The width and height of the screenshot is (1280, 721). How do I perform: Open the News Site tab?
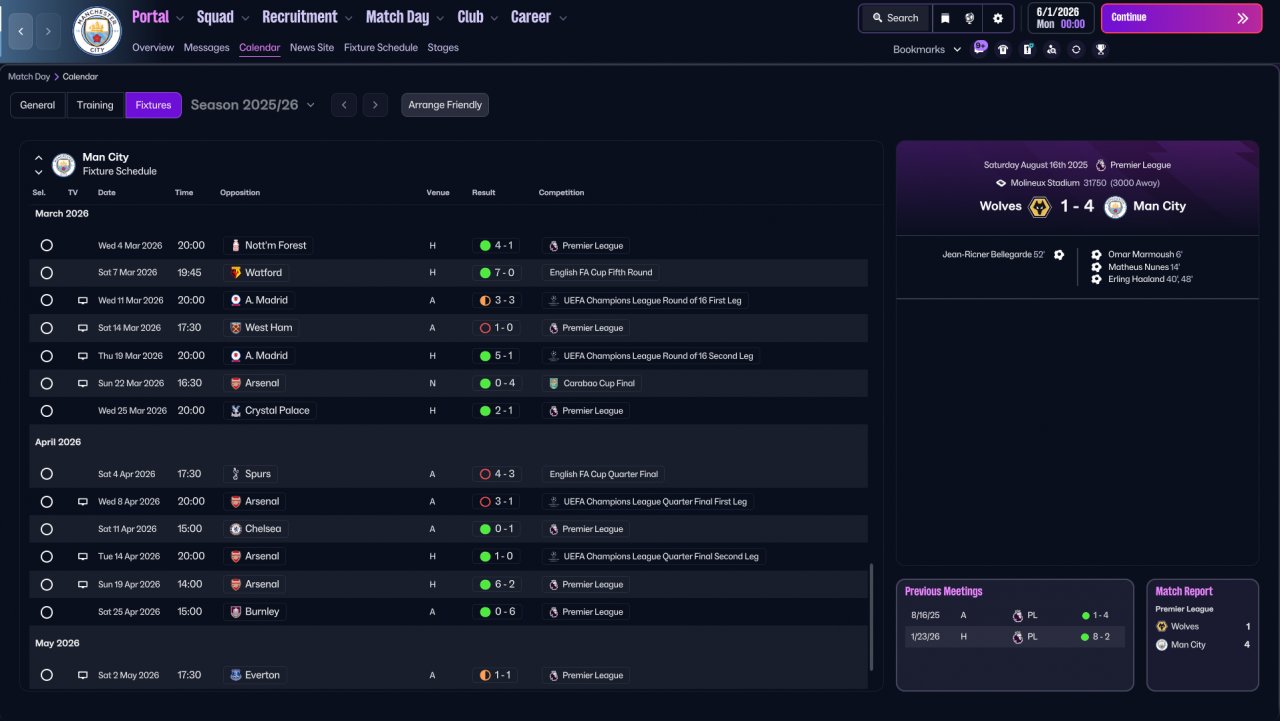pos(312,47)
